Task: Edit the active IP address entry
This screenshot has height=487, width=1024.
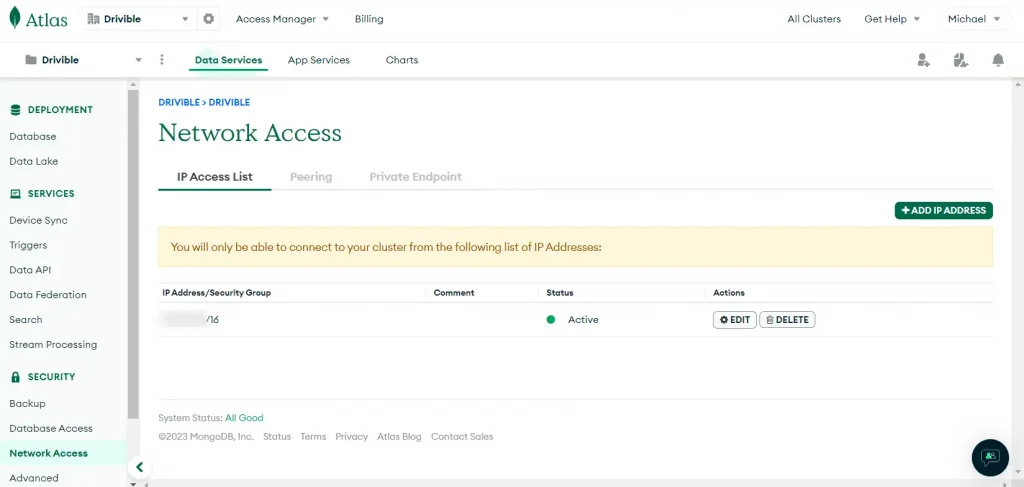Action: pos(734,320)
